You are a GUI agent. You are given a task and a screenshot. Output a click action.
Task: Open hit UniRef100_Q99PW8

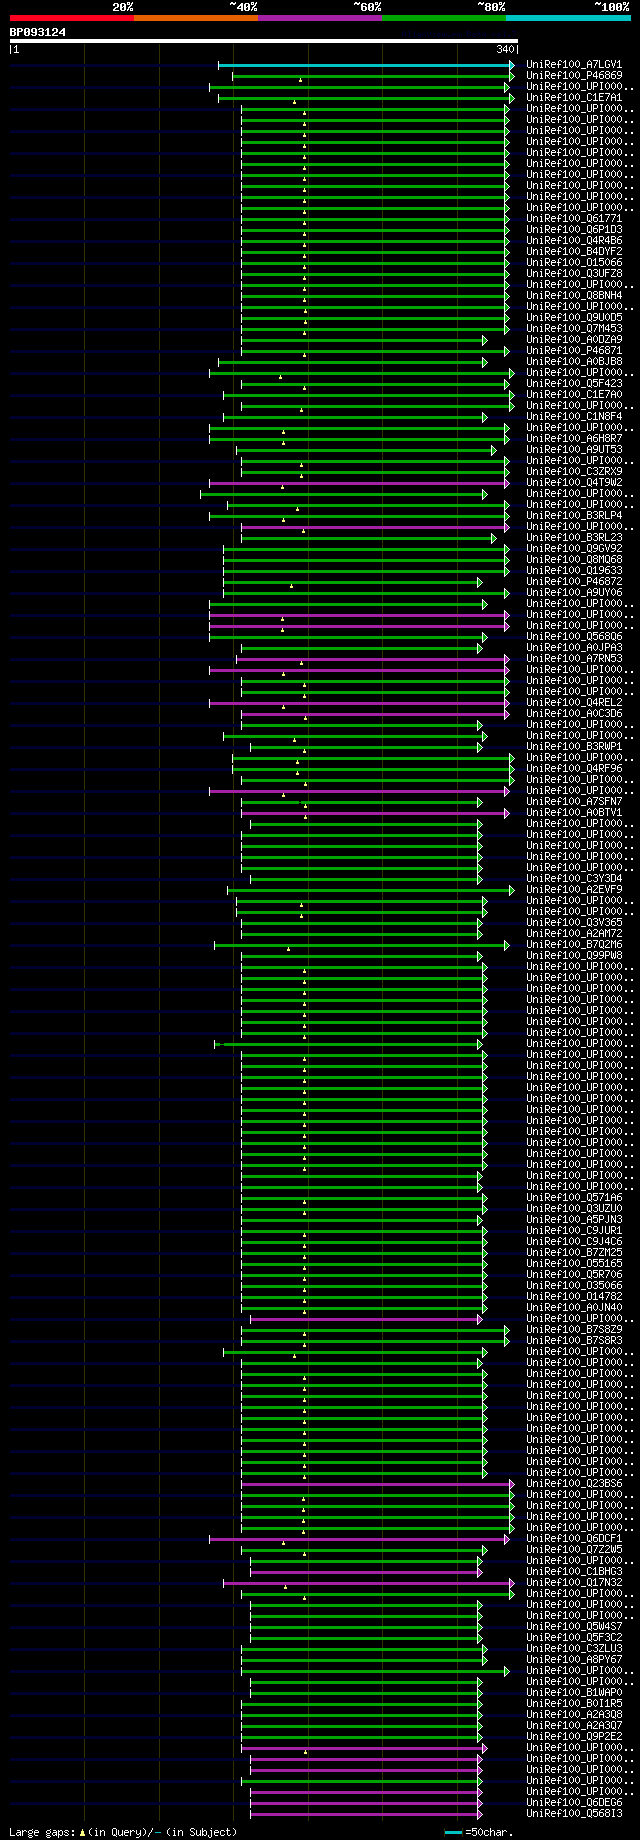point(574,956)
